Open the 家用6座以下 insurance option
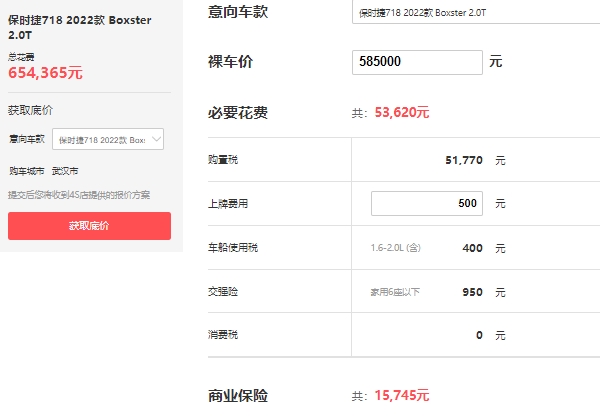The height and width of the screenshot is (420, 600). 393,291
